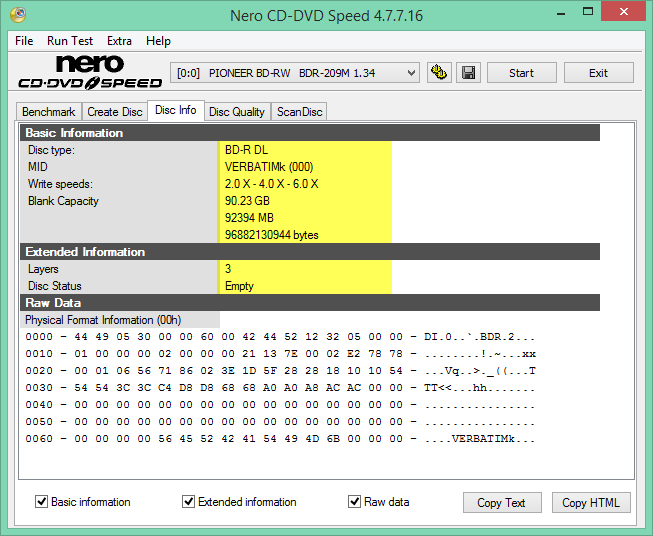The width and height of the screenshot is (653, 536).
Task: Switch to the Create Disc tab
Action: coord(115,112)
